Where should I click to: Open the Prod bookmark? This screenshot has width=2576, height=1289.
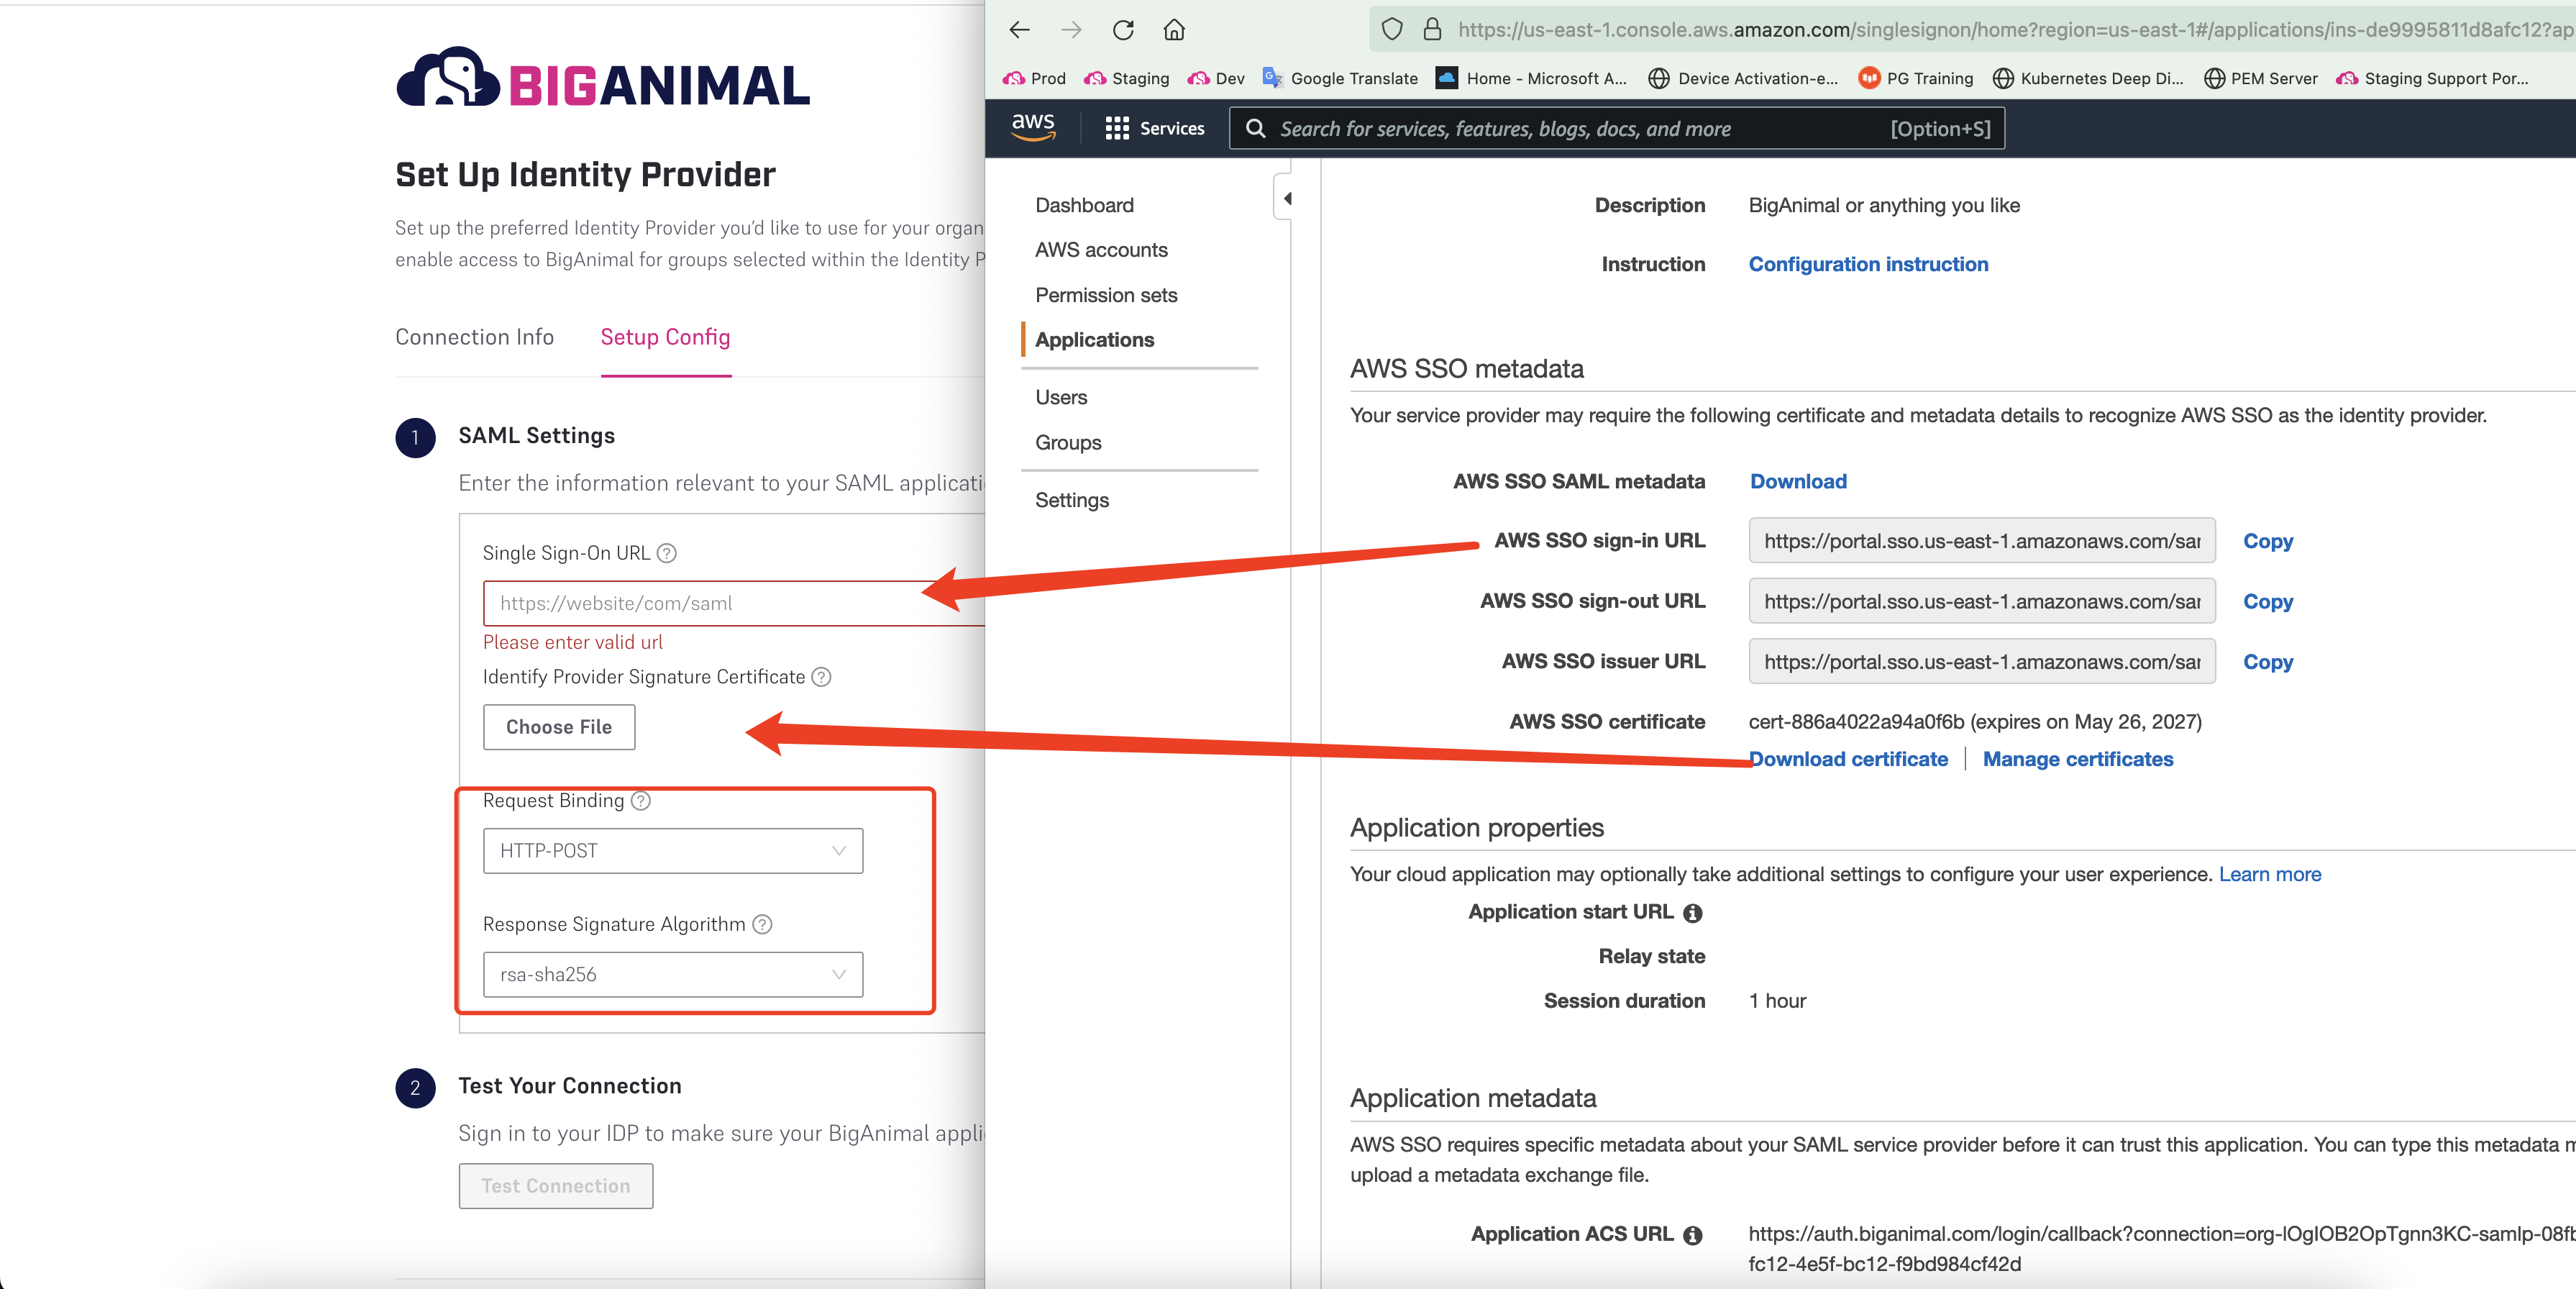(x=1034, y=78)
